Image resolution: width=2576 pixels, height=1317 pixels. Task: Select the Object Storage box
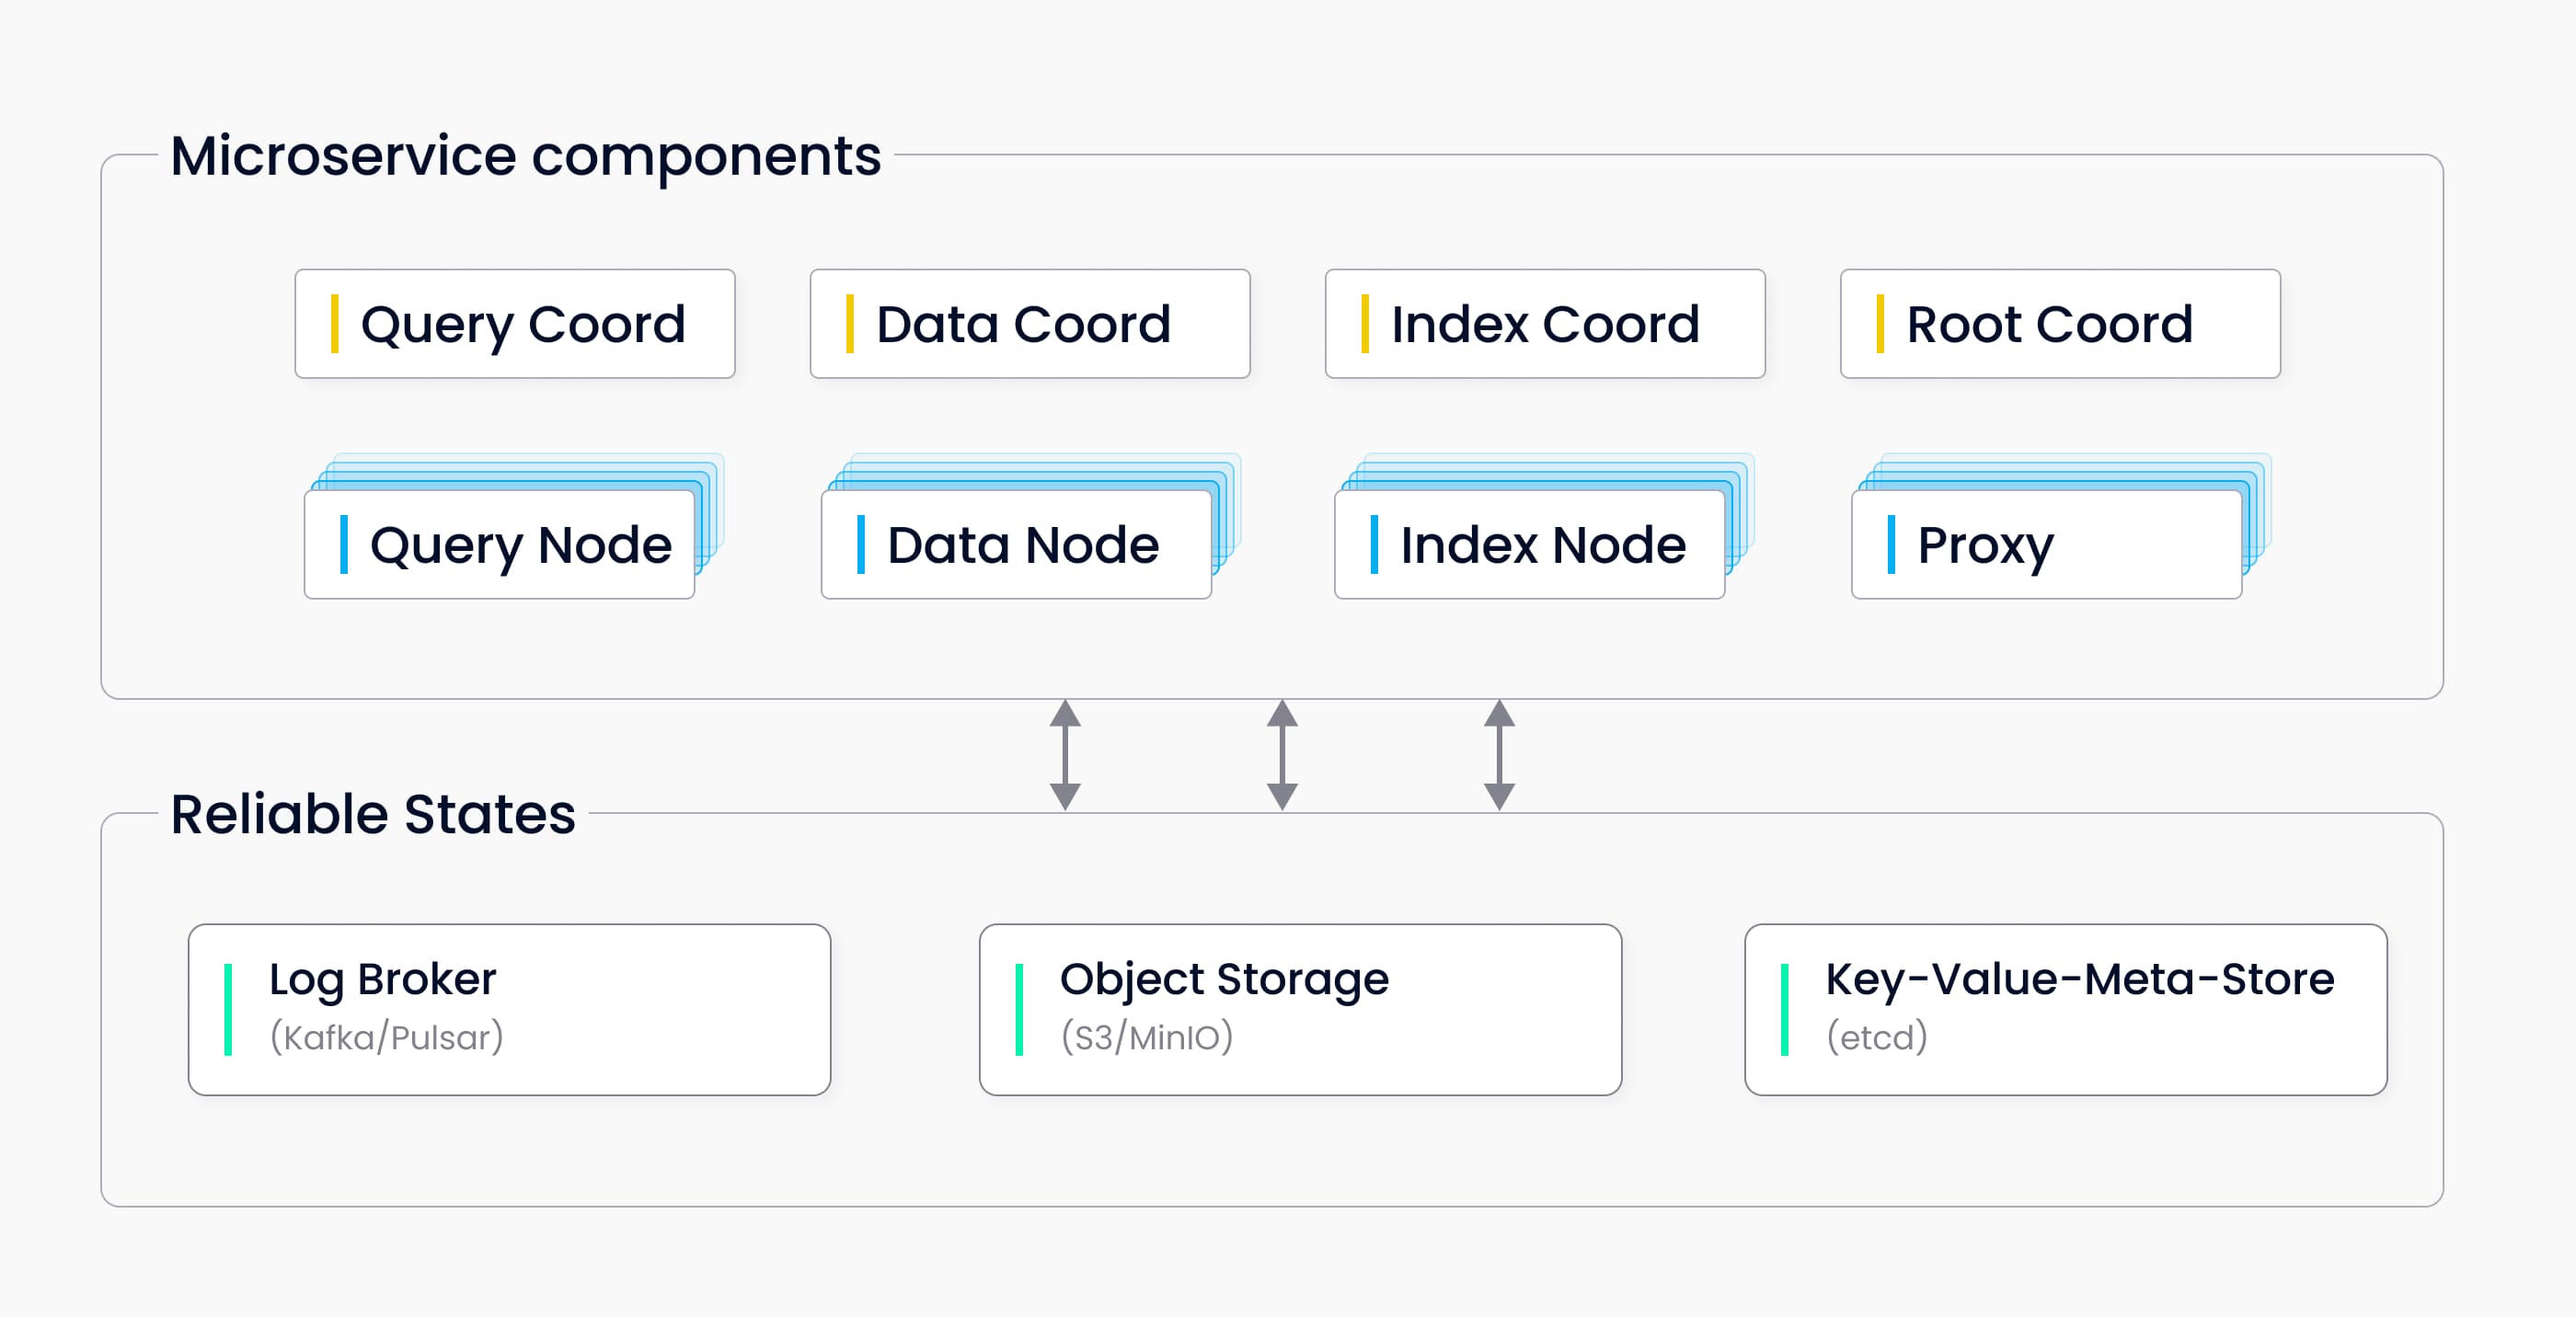(1300, 1009)
